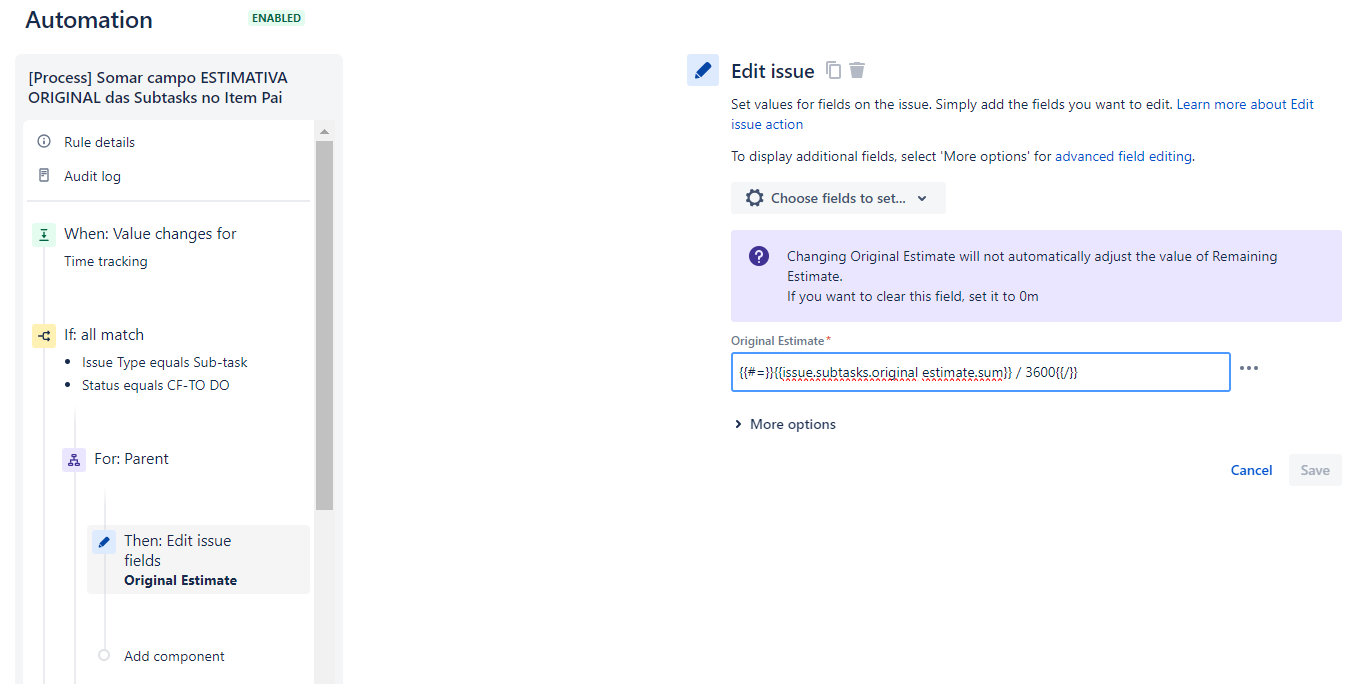The image size is (1364, 684).
Task: Select the When: Value changes for trigger
Action: coord(150,234)
